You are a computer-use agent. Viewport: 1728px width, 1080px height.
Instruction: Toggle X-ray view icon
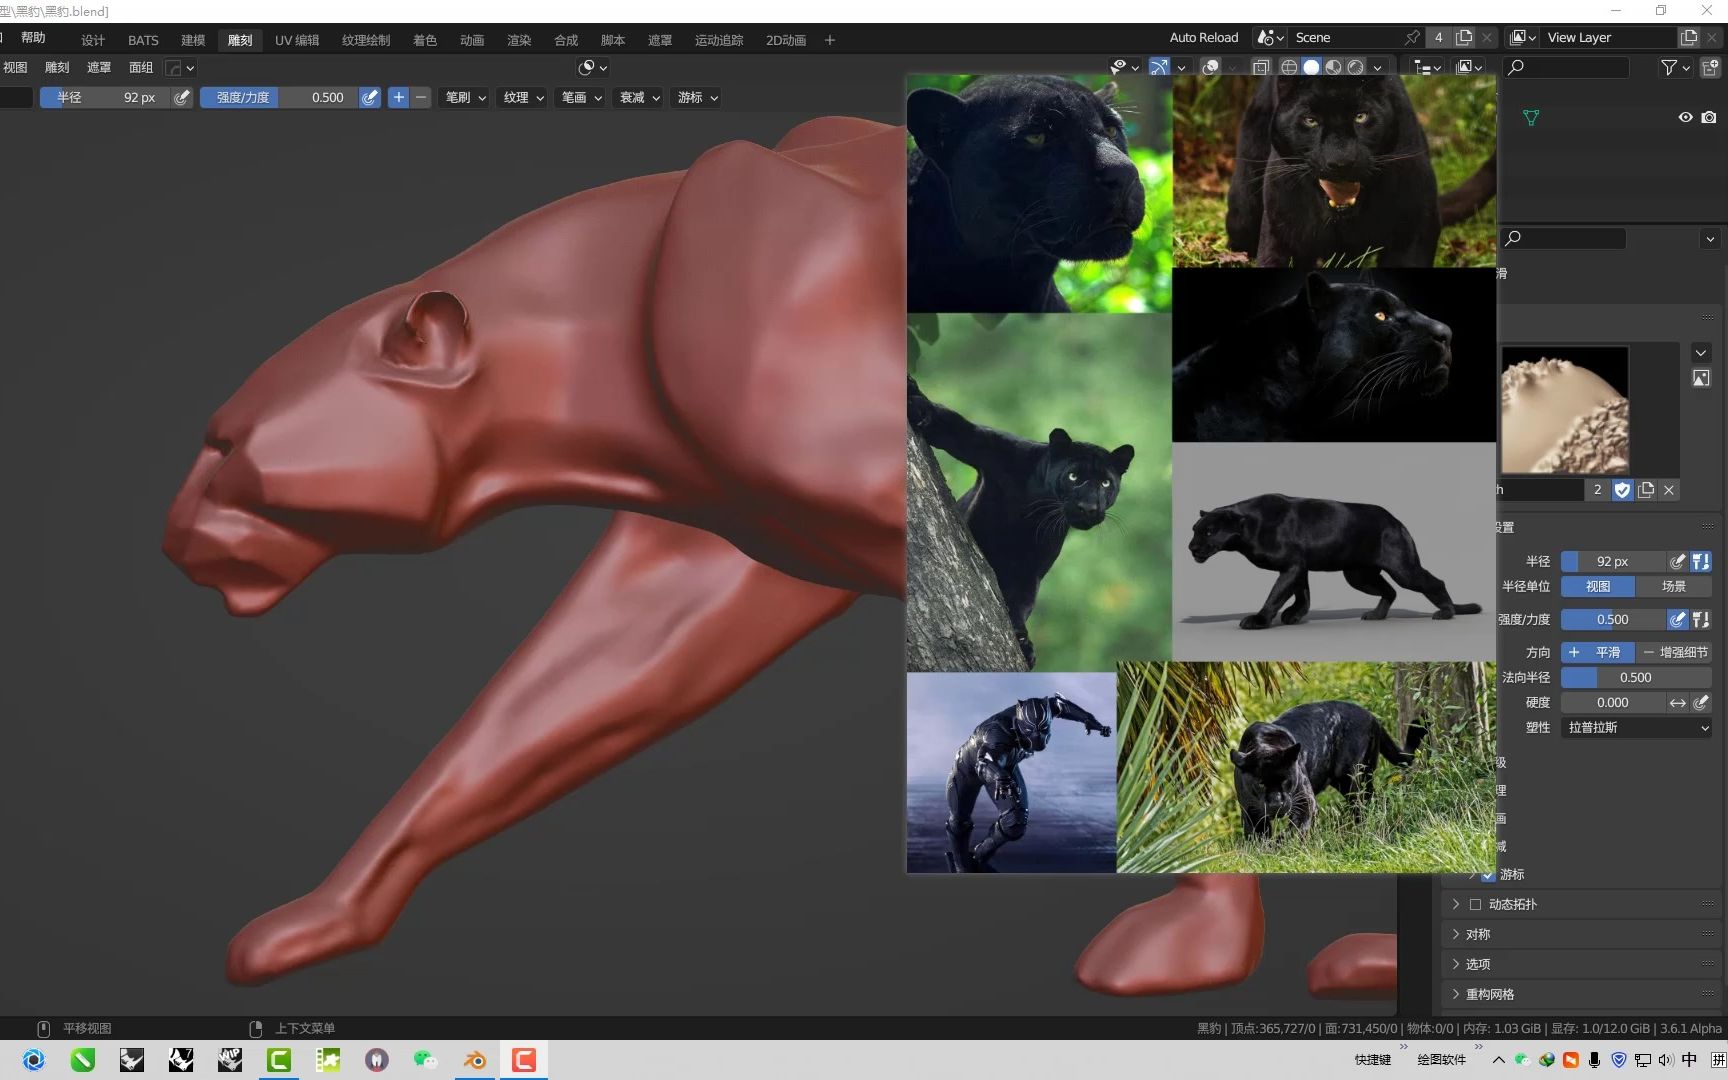click(1261, 67)
